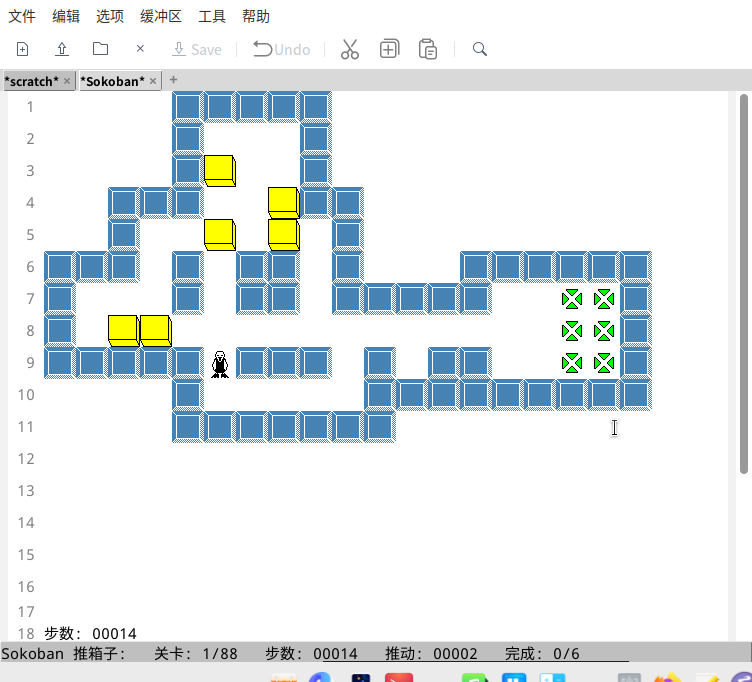Screen dimensions: 752x682
Task: Click the copy toolbar icon
Action: click(389, 49)
